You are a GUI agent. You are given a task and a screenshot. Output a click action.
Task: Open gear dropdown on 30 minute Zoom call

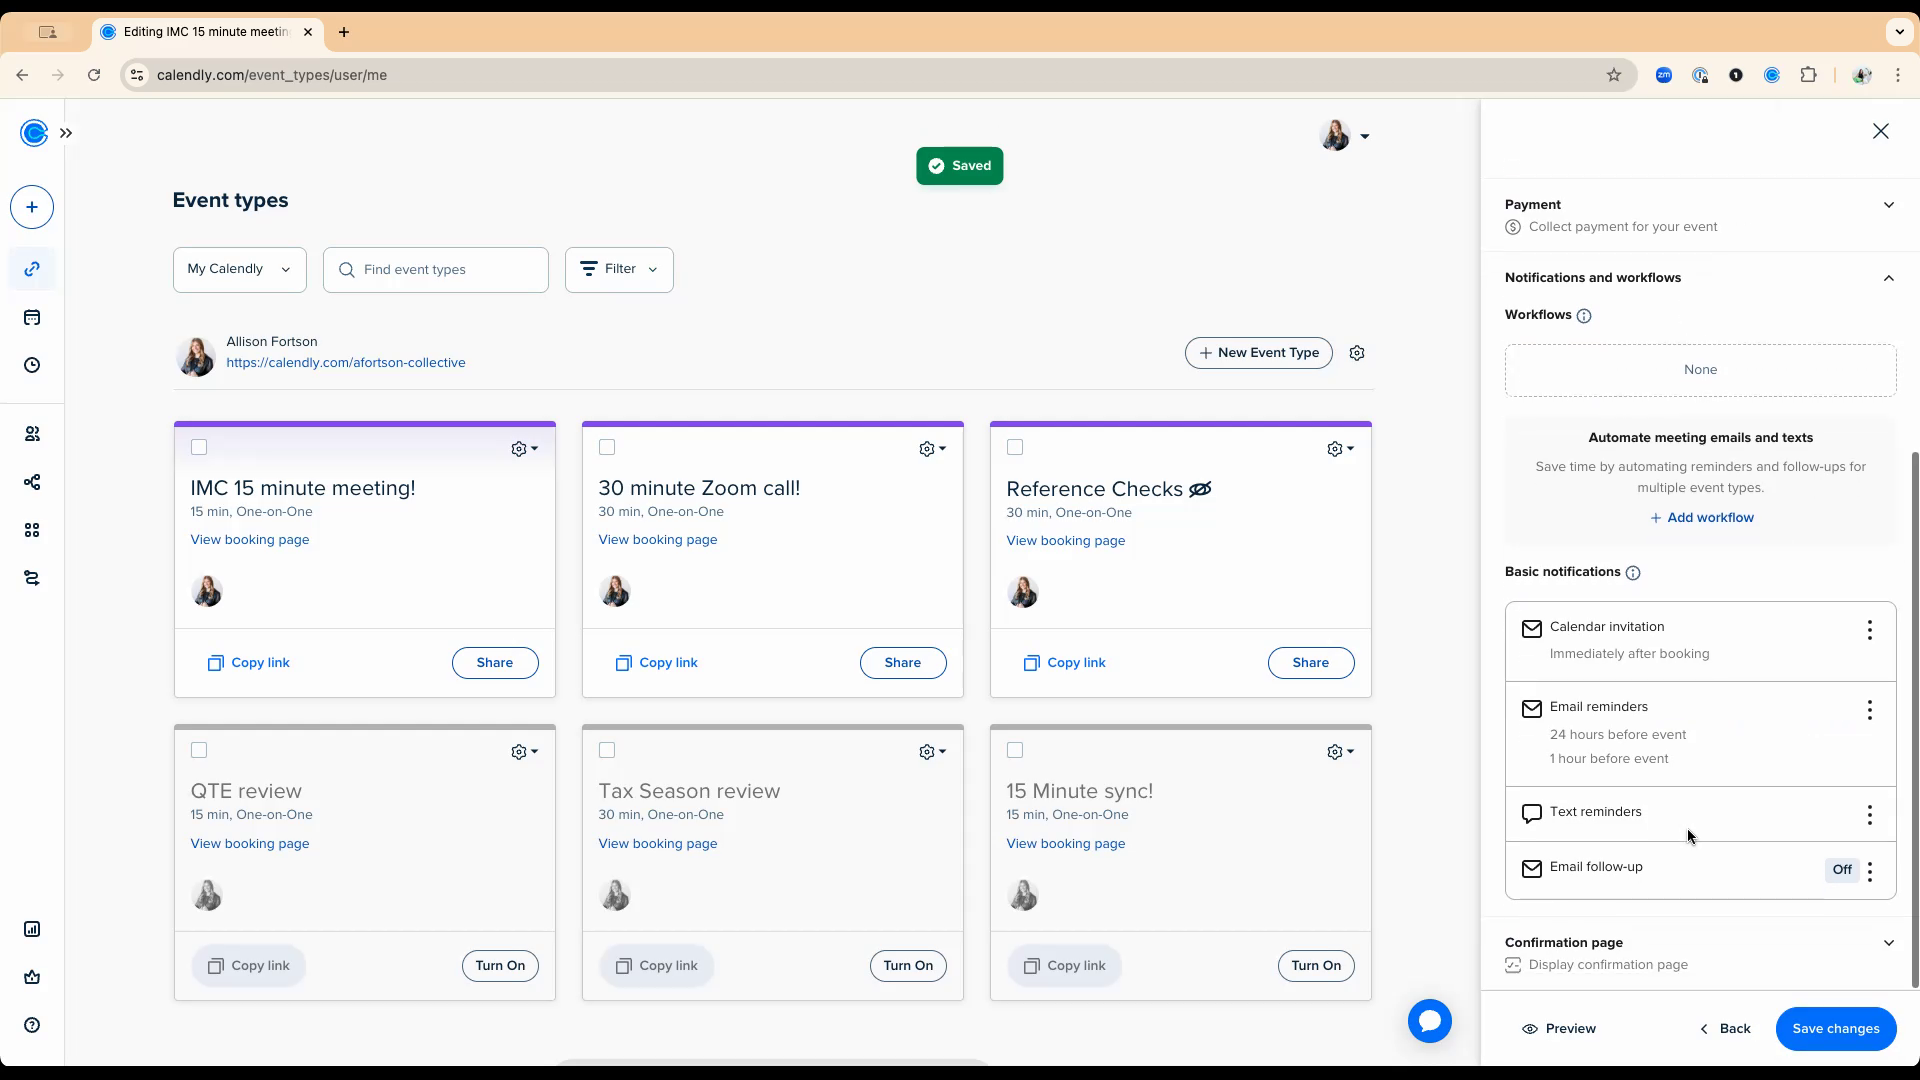click(x=932, y=449)
